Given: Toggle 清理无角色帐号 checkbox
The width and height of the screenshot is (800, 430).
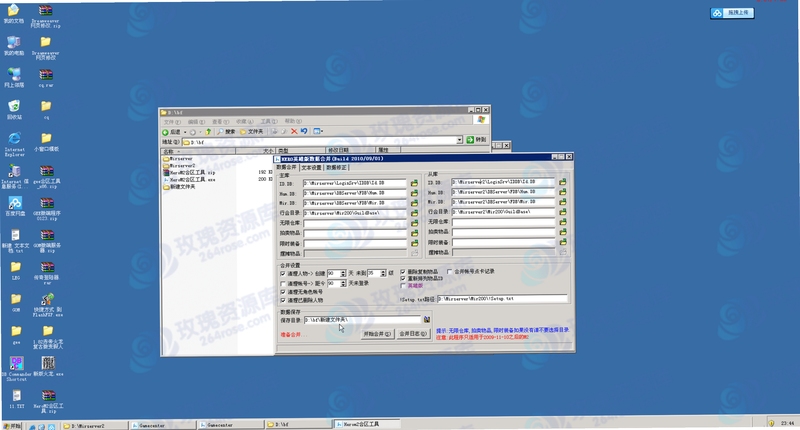Looking at the screenshot, I should [x=283, y=292].
